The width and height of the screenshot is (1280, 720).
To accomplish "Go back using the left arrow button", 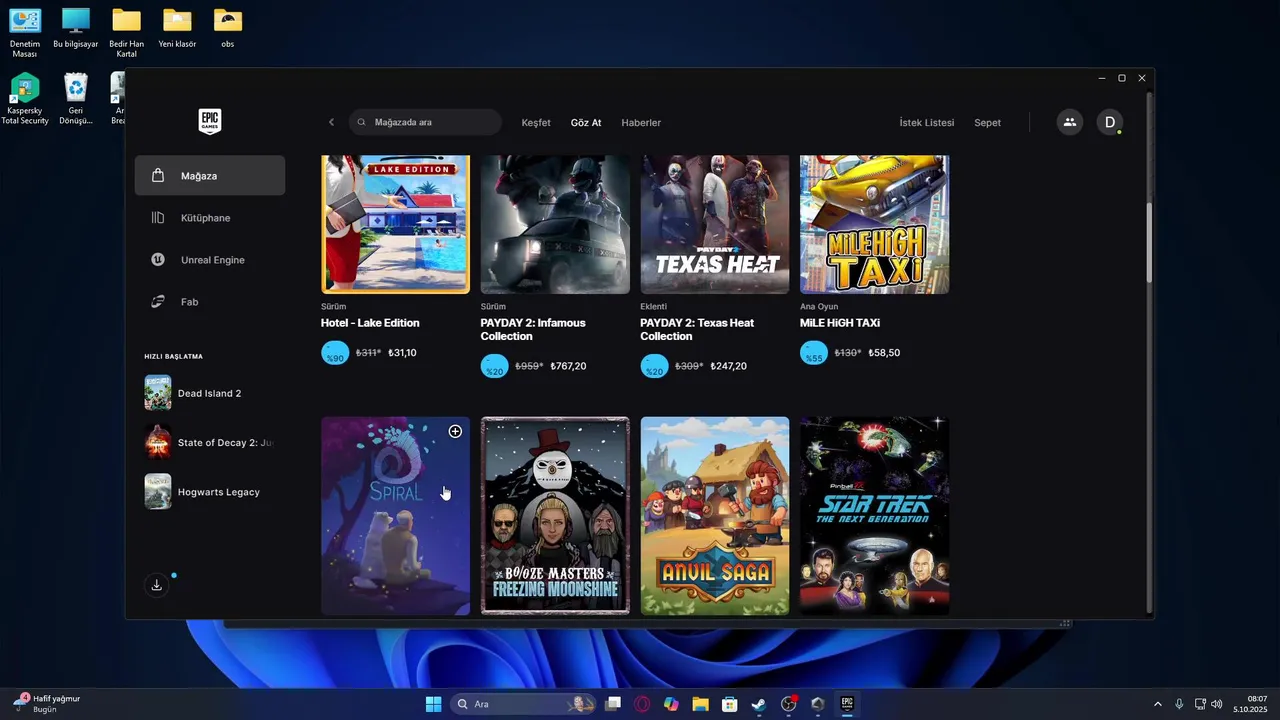I will 331,122.
